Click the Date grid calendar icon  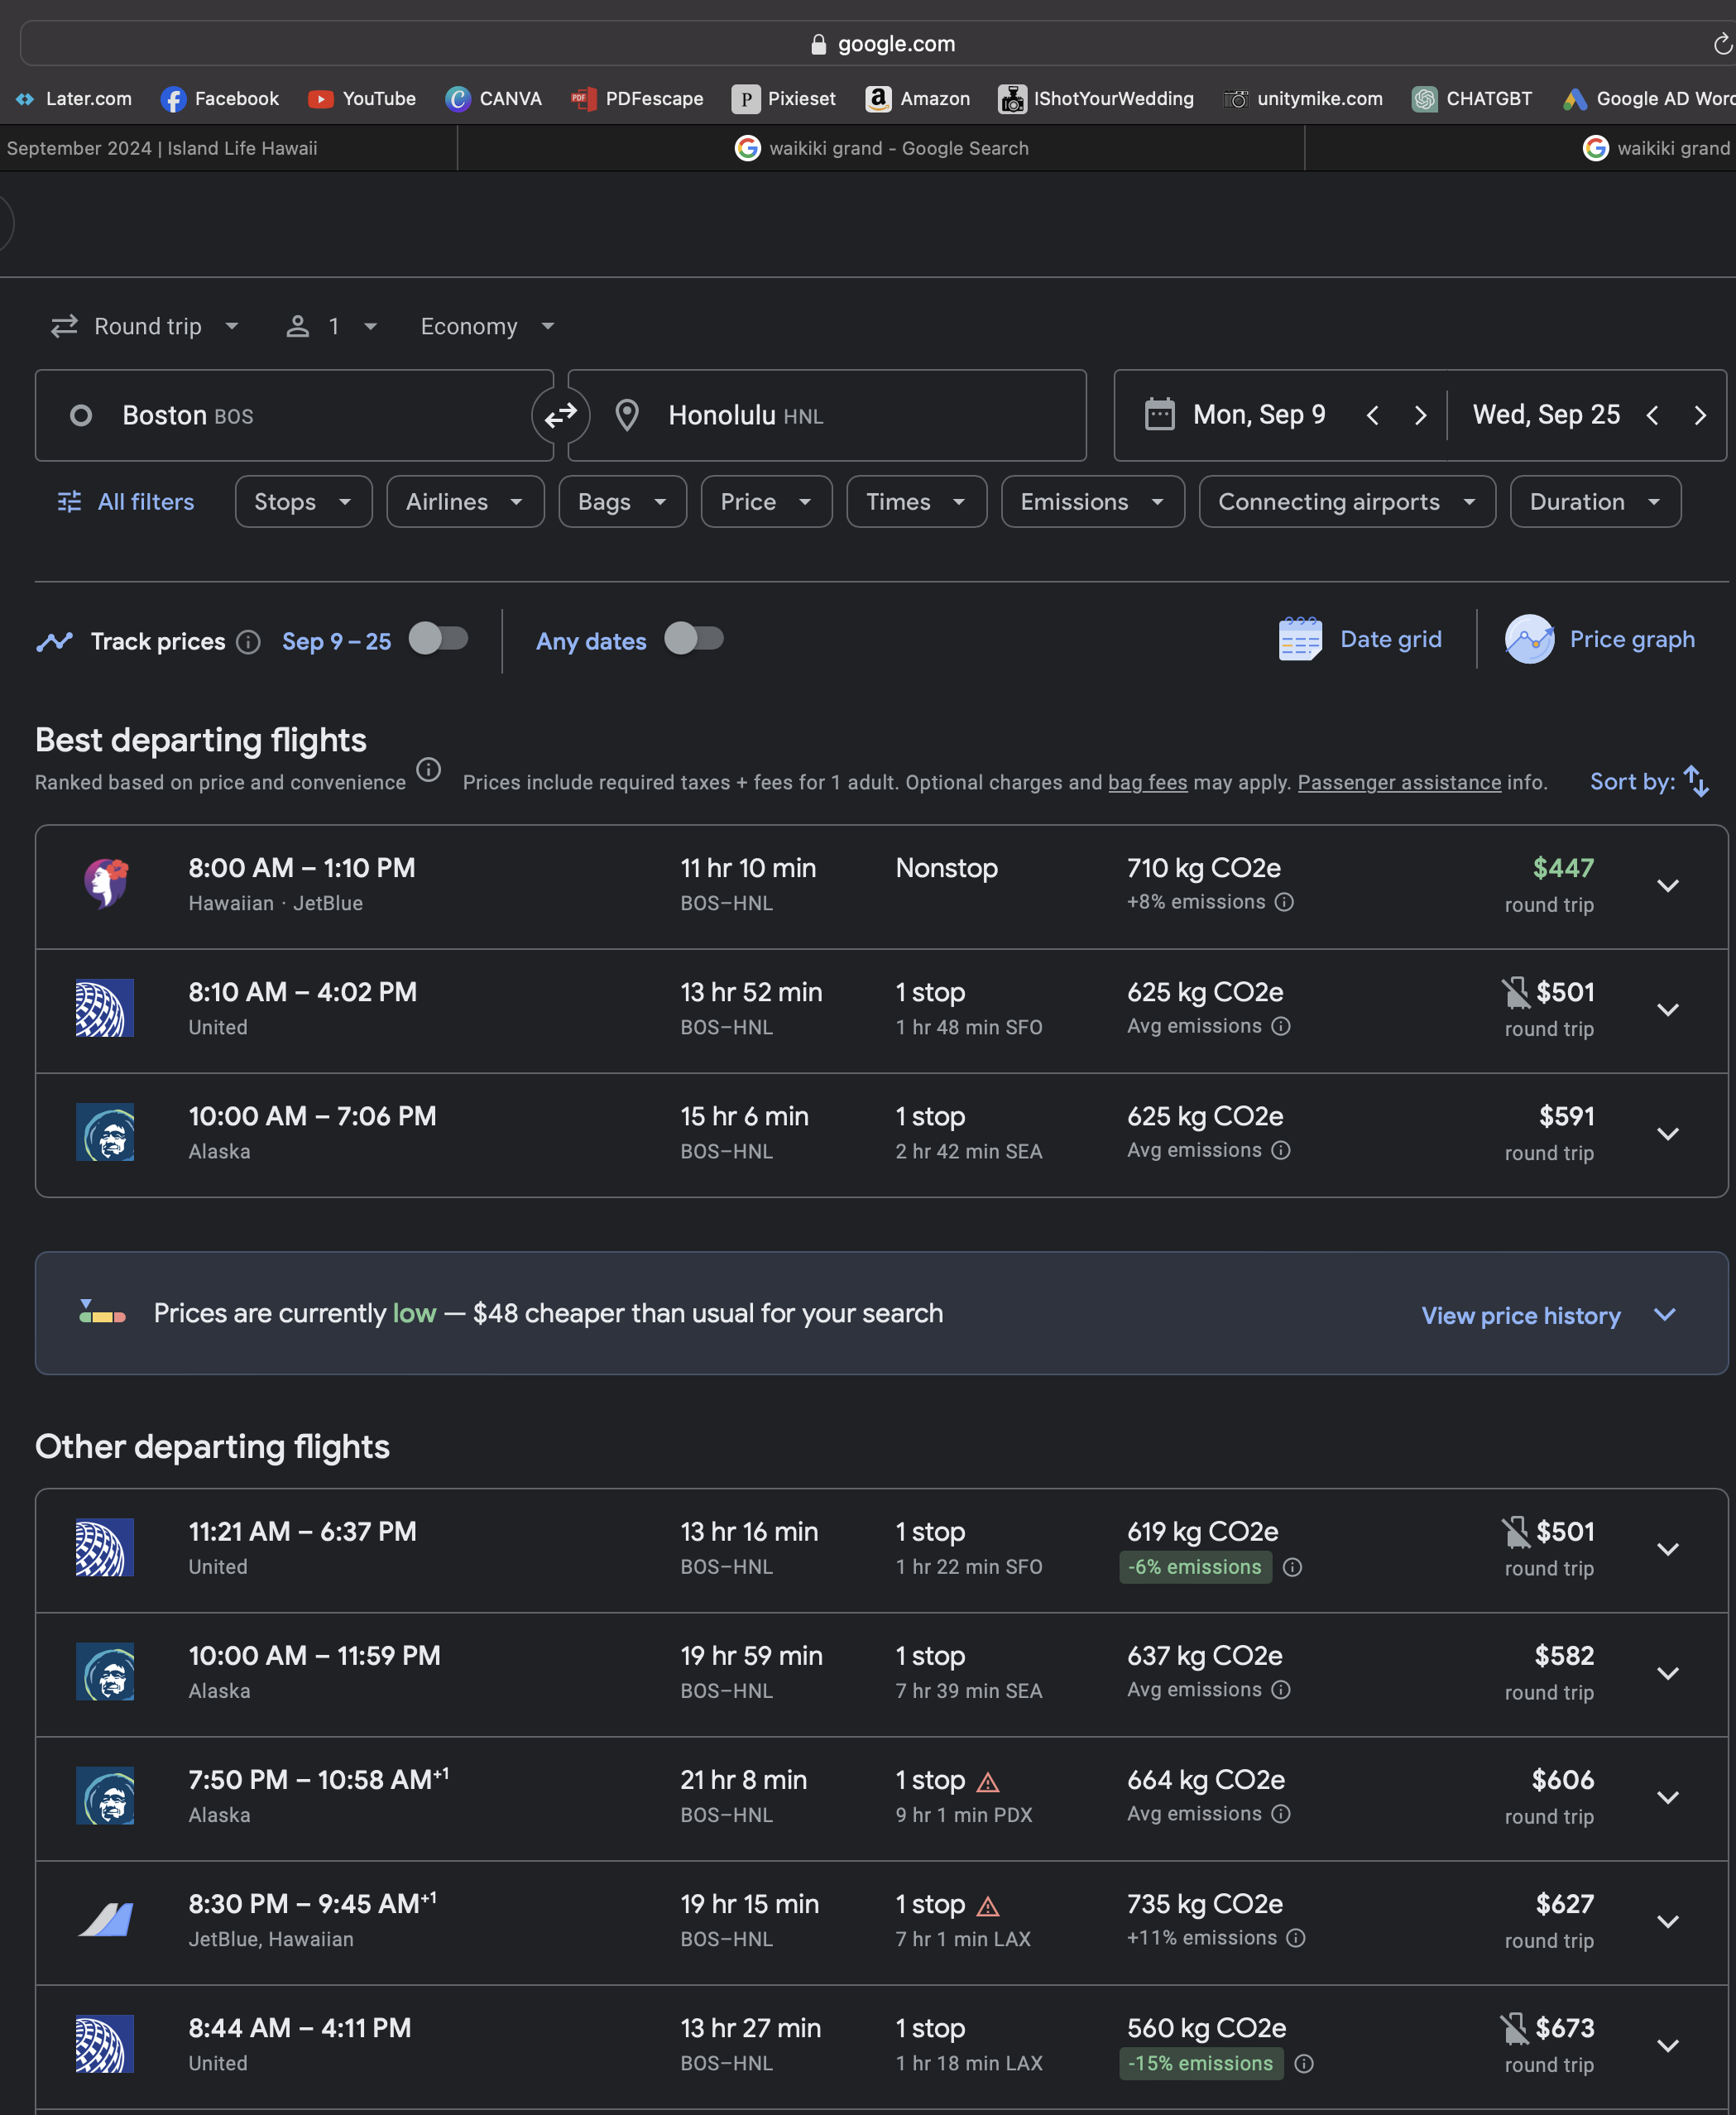(x=1300, y=639)
